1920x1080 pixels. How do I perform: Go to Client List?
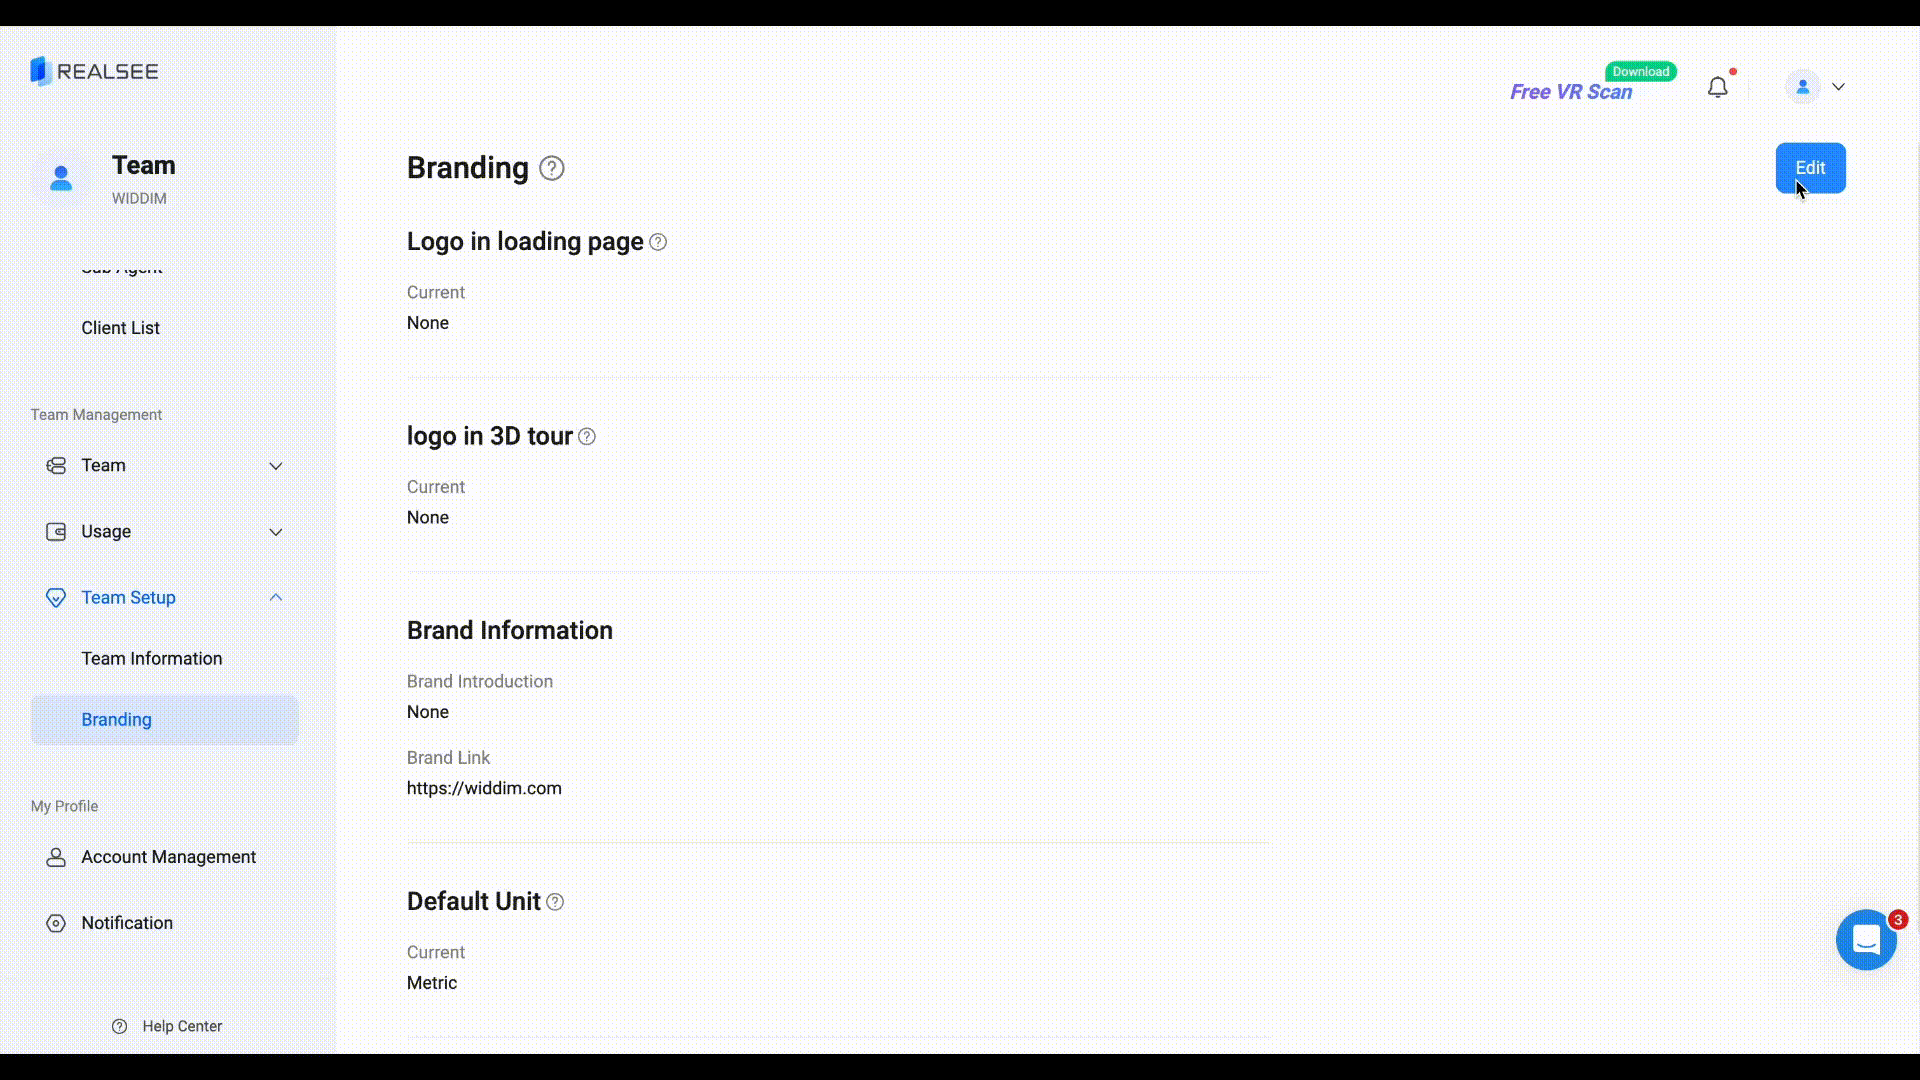coord(120,328)
